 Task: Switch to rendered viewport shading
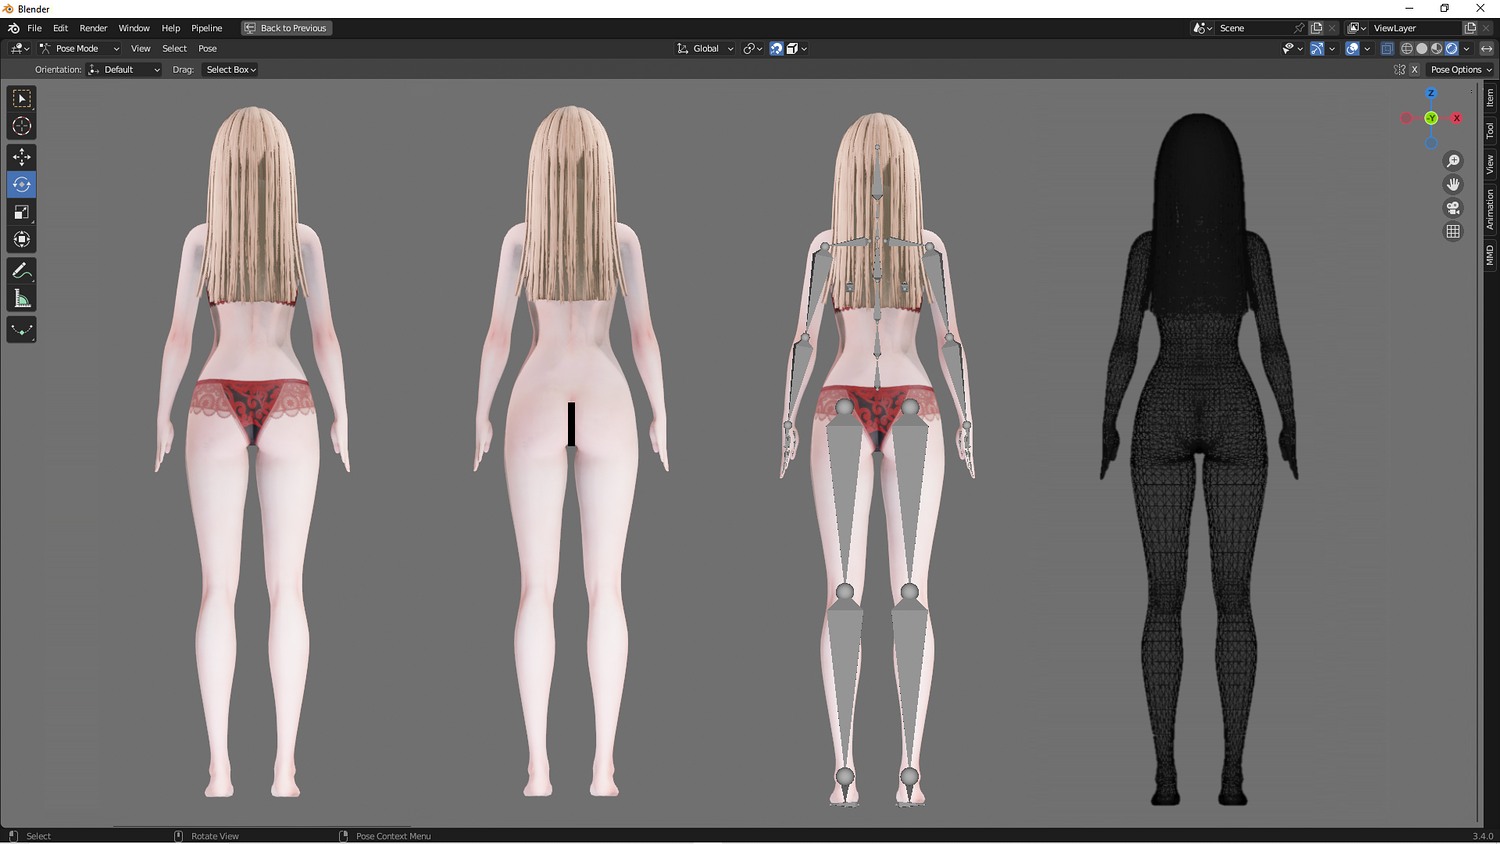[x=1452, y=48]
